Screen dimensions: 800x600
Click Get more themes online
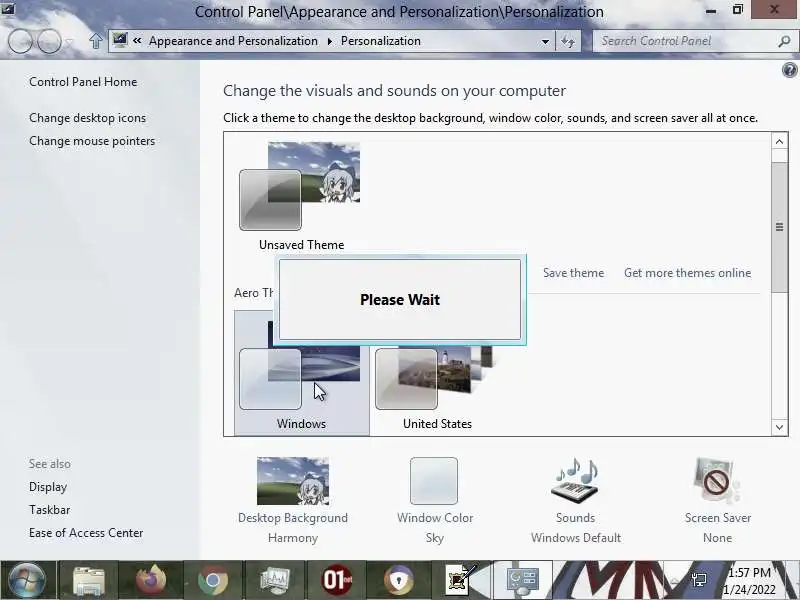pyautogui.click(x=687, y=273)
